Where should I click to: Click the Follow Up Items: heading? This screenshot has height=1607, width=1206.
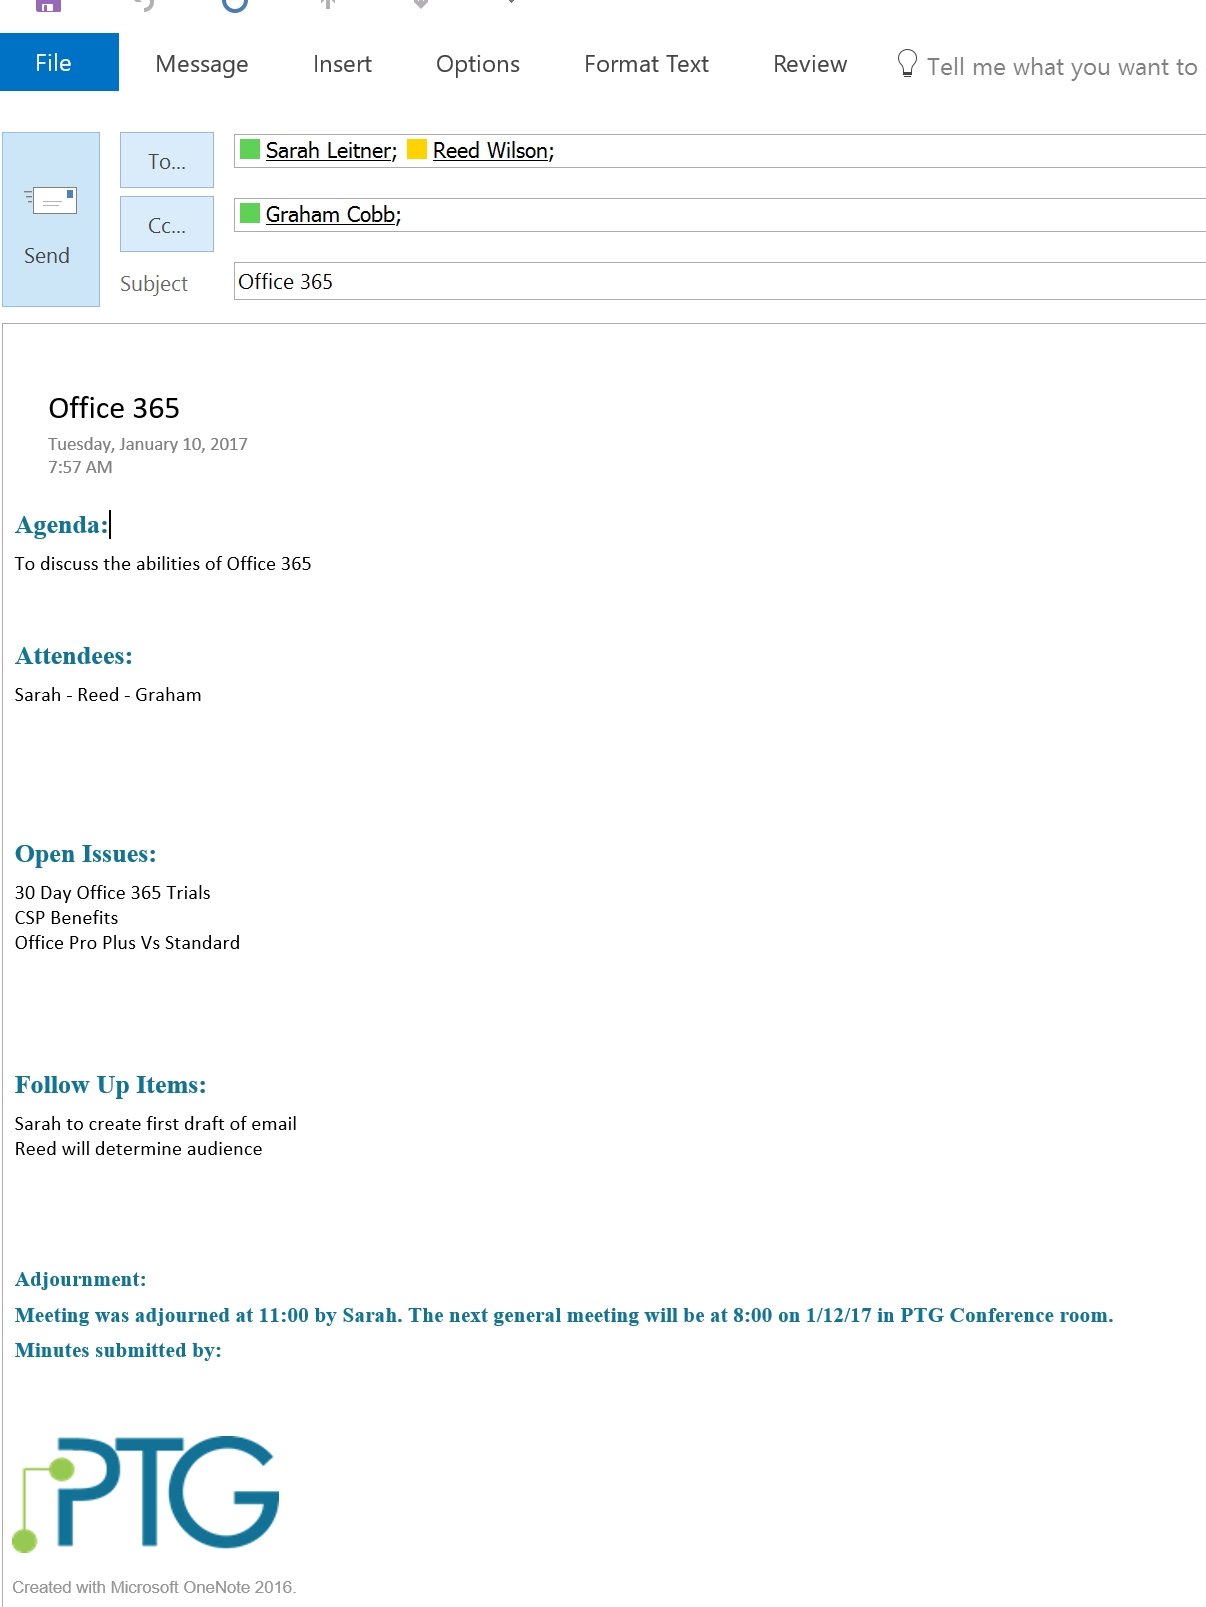pos(111,1085)
